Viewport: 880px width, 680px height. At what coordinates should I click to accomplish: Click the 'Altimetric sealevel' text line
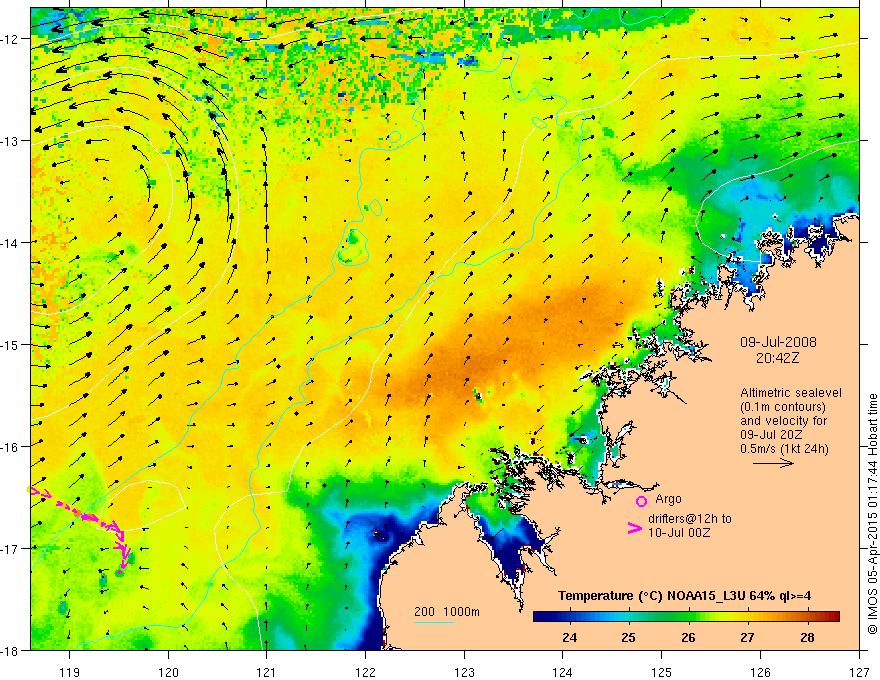coord(791,393)
